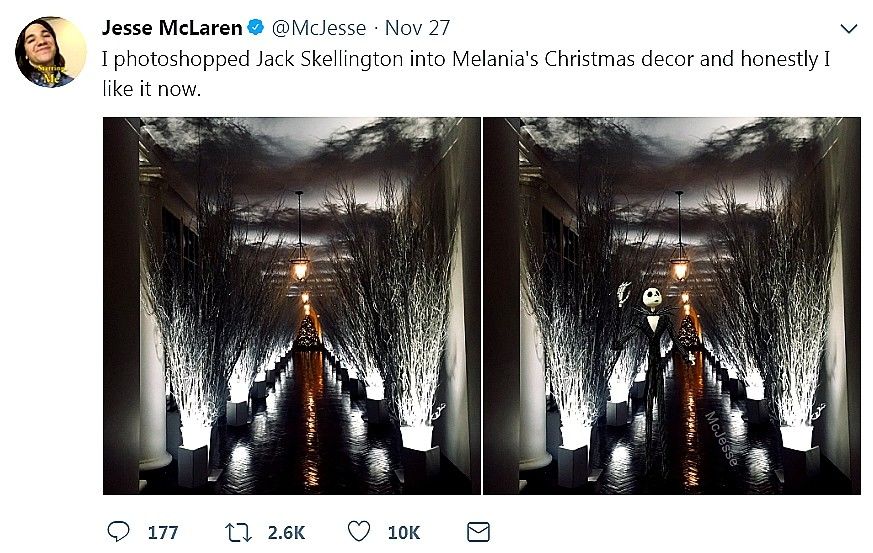Screen dimensions: 873x553
Task: Click the blue verified badge
Action: click(x=256, y=28)
